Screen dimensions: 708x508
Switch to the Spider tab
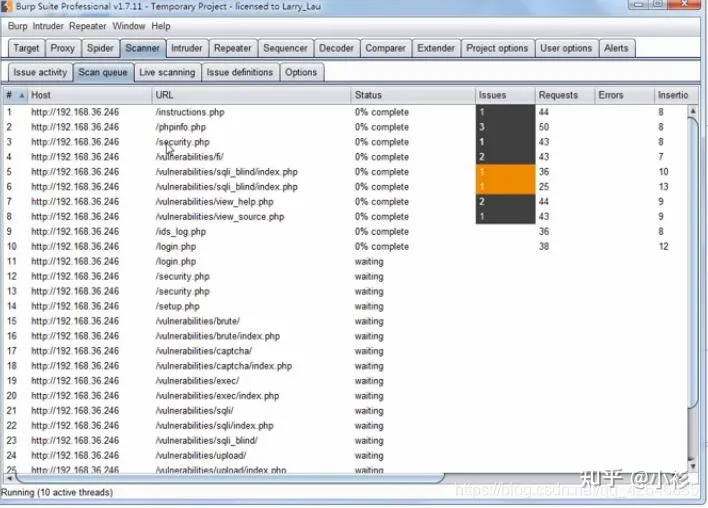point(100,48)
